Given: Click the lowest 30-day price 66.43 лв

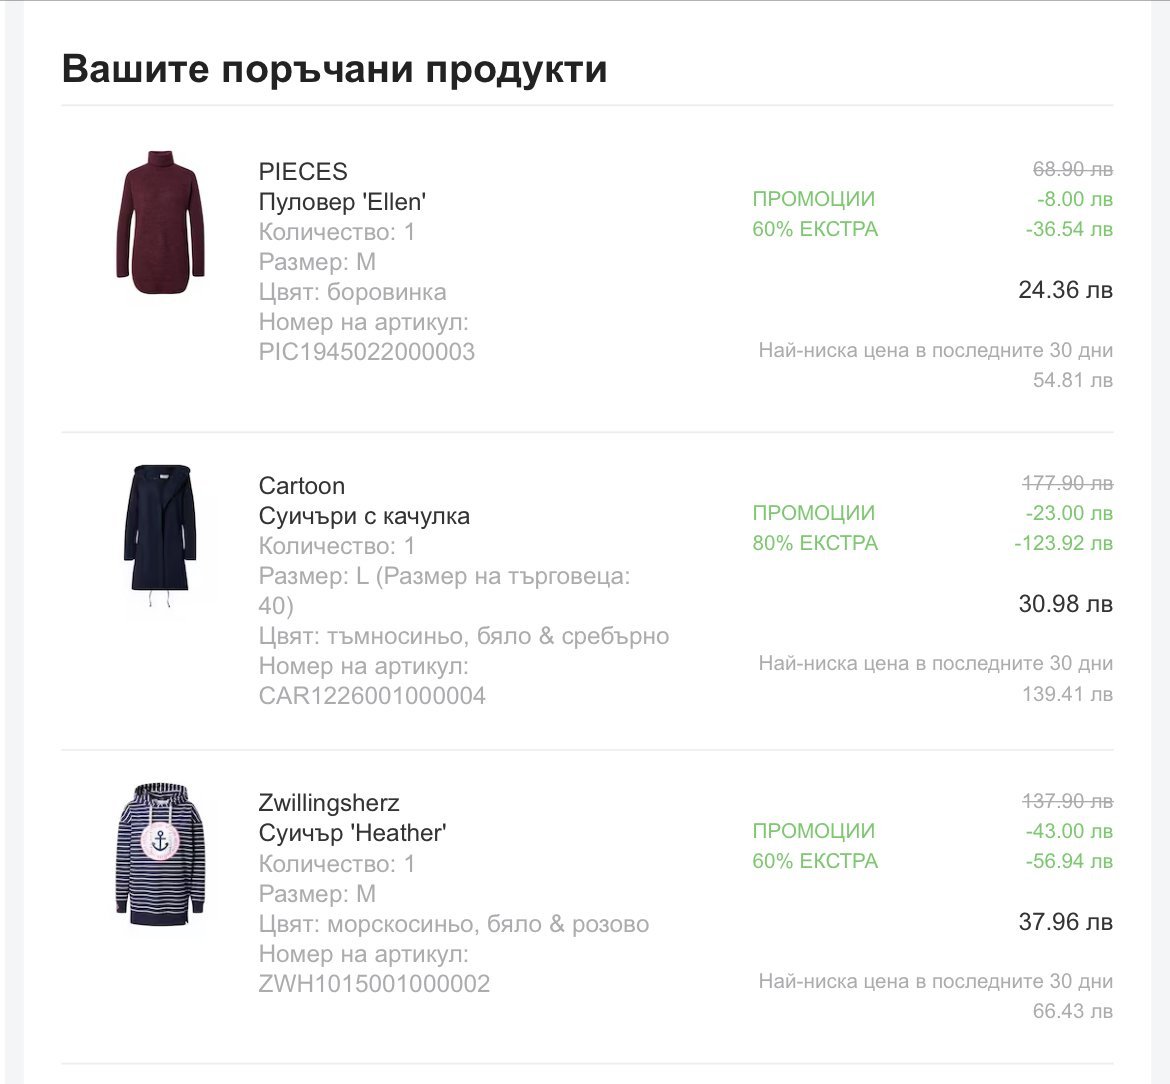Looking at the screenshot, I should 1072,1012.
